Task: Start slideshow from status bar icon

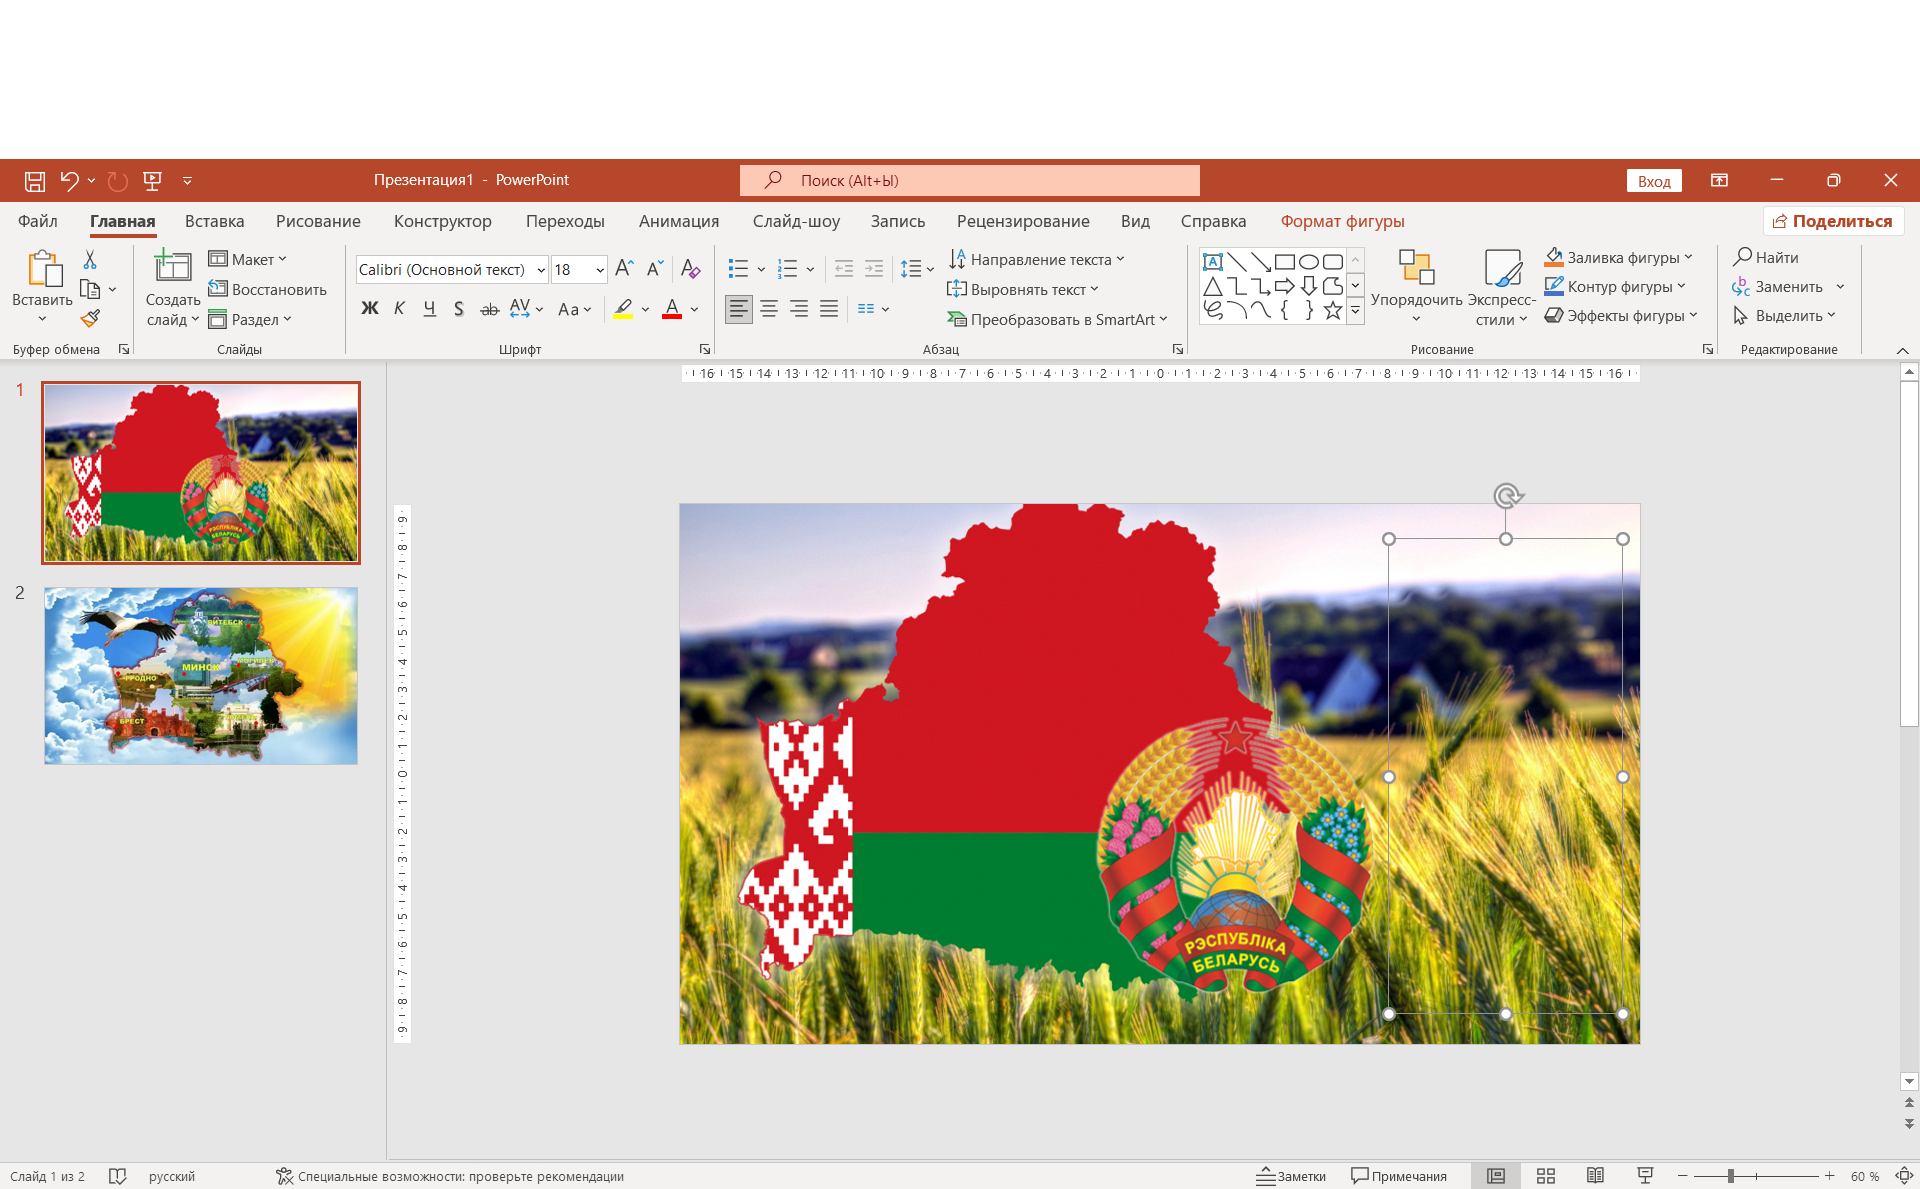Action: [1645, 1176]
